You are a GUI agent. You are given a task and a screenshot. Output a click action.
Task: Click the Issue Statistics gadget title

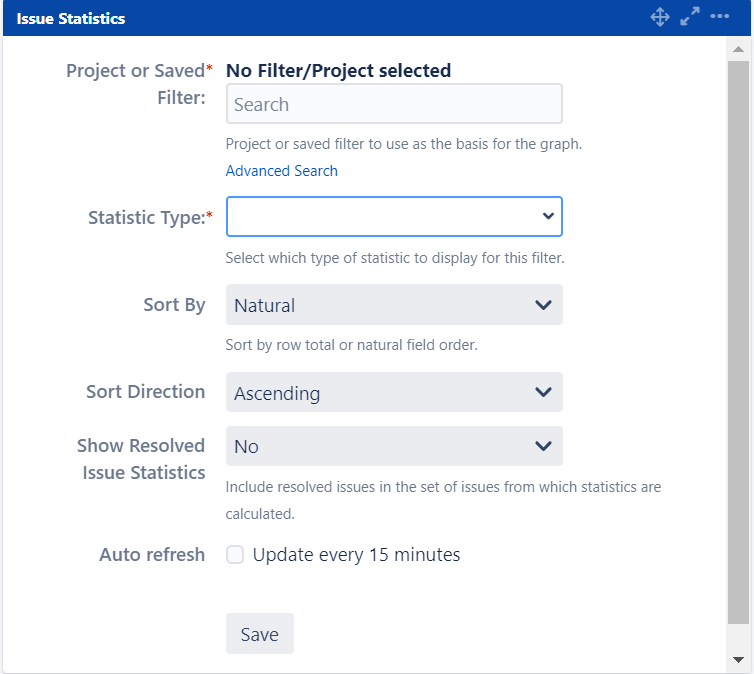point(71,18)
